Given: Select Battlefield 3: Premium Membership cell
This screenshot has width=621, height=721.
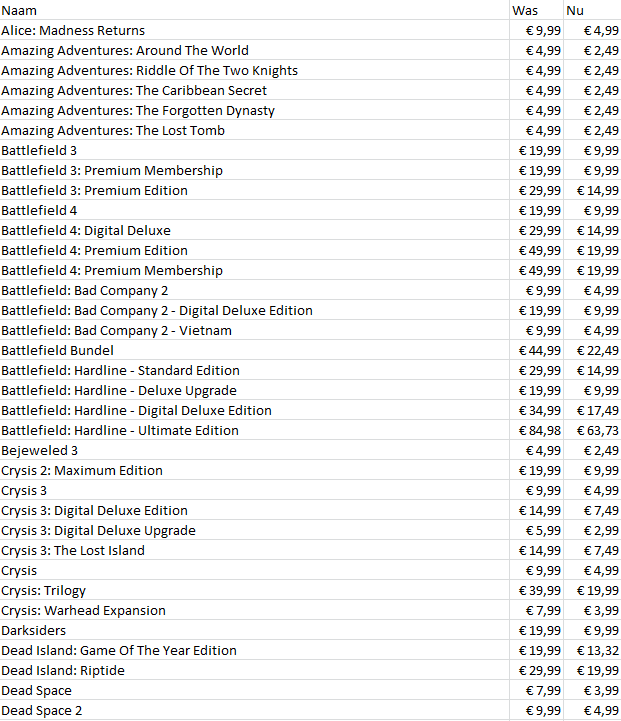Looking at the screenshot, I should click(255, 170).
